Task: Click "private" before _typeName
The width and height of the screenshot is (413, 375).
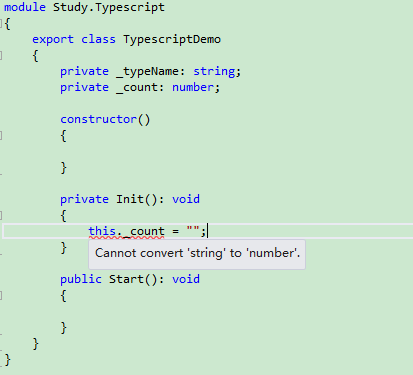Action: (x=84, y=71)
